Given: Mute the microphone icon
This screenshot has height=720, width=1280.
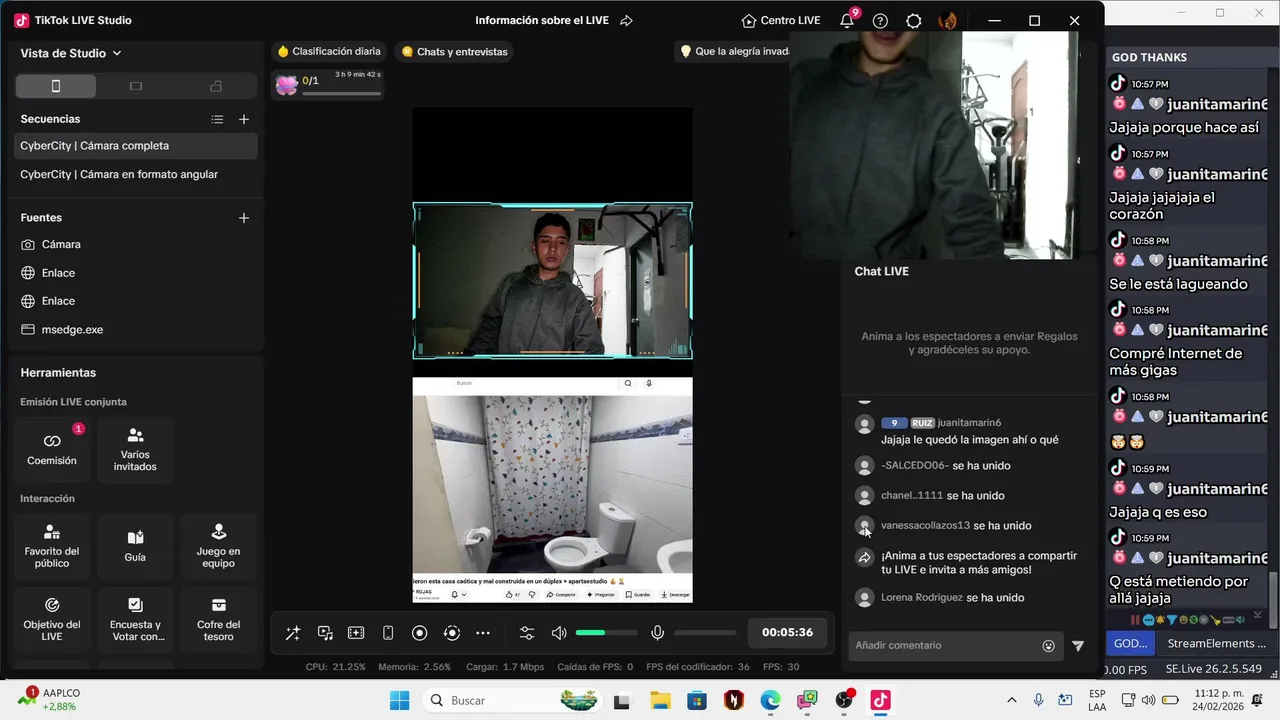Looking at the screenshot, I should coord(658,633).
